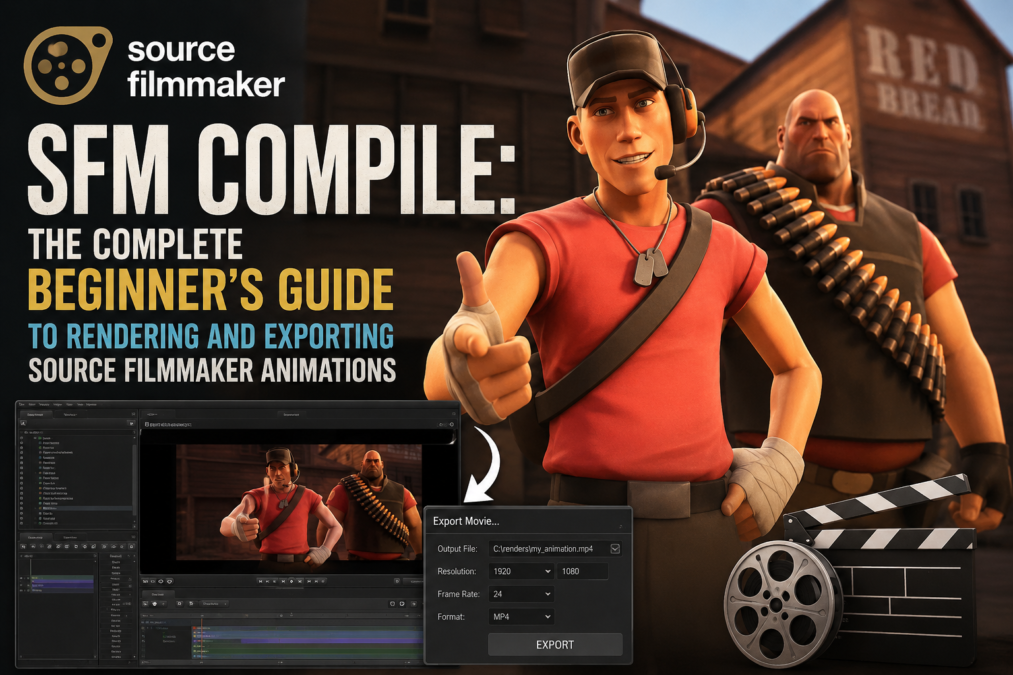1013x675 pixels.
Task: Click the center play button under the viewport
Action: click(291, 581)
